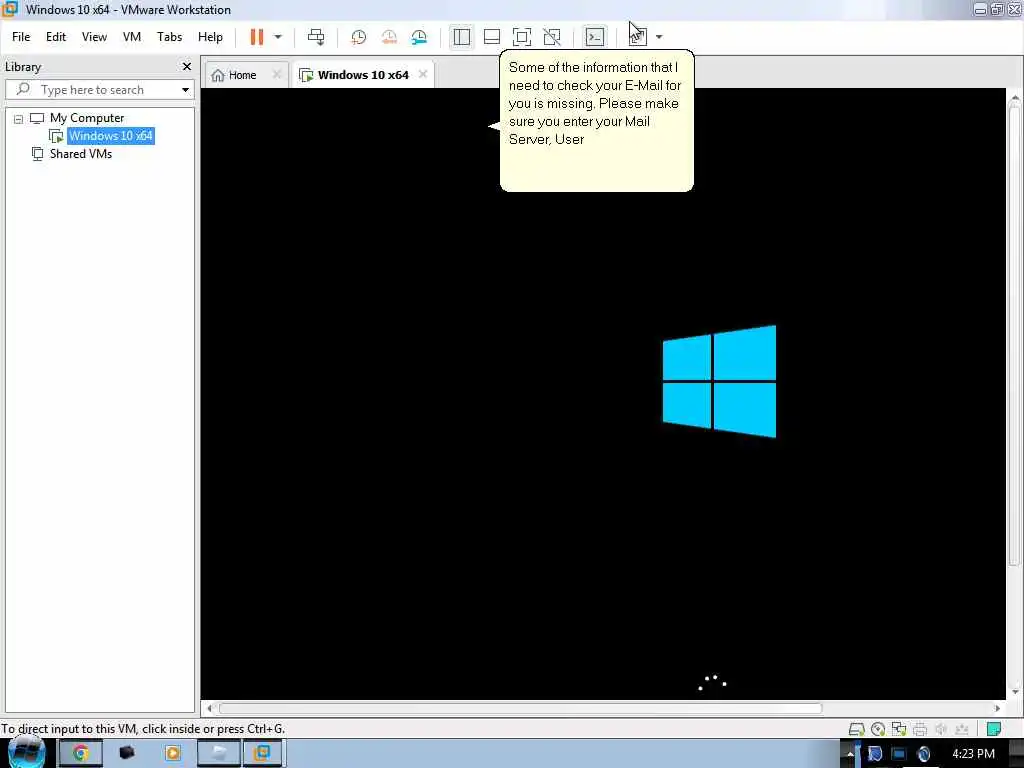
Task: Enter full screen mode icon
Action: pyautogui.click(x=522, y=37)
